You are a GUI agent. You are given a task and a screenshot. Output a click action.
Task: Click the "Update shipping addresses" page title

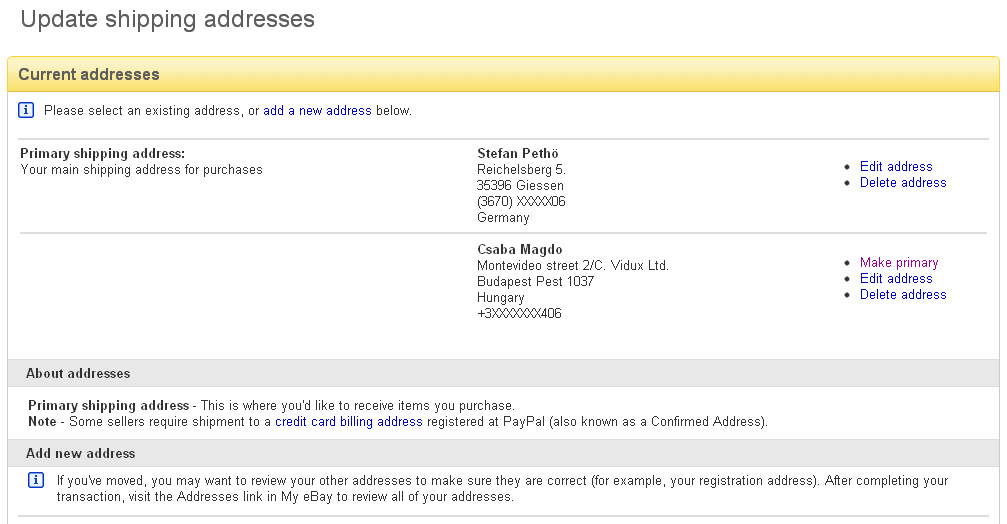pos(167,19)
